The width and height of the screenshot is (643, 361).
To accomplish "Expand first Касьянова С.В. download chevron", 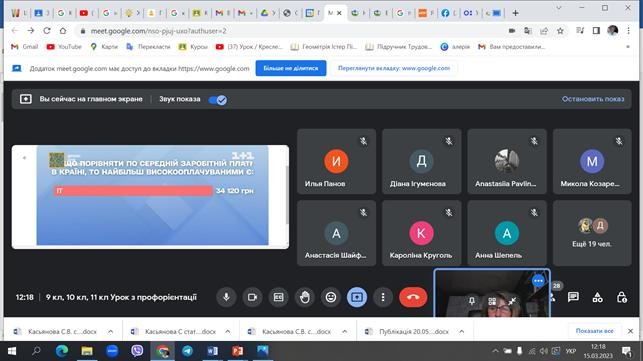I will pyautogui.click(x=110, y=331).
